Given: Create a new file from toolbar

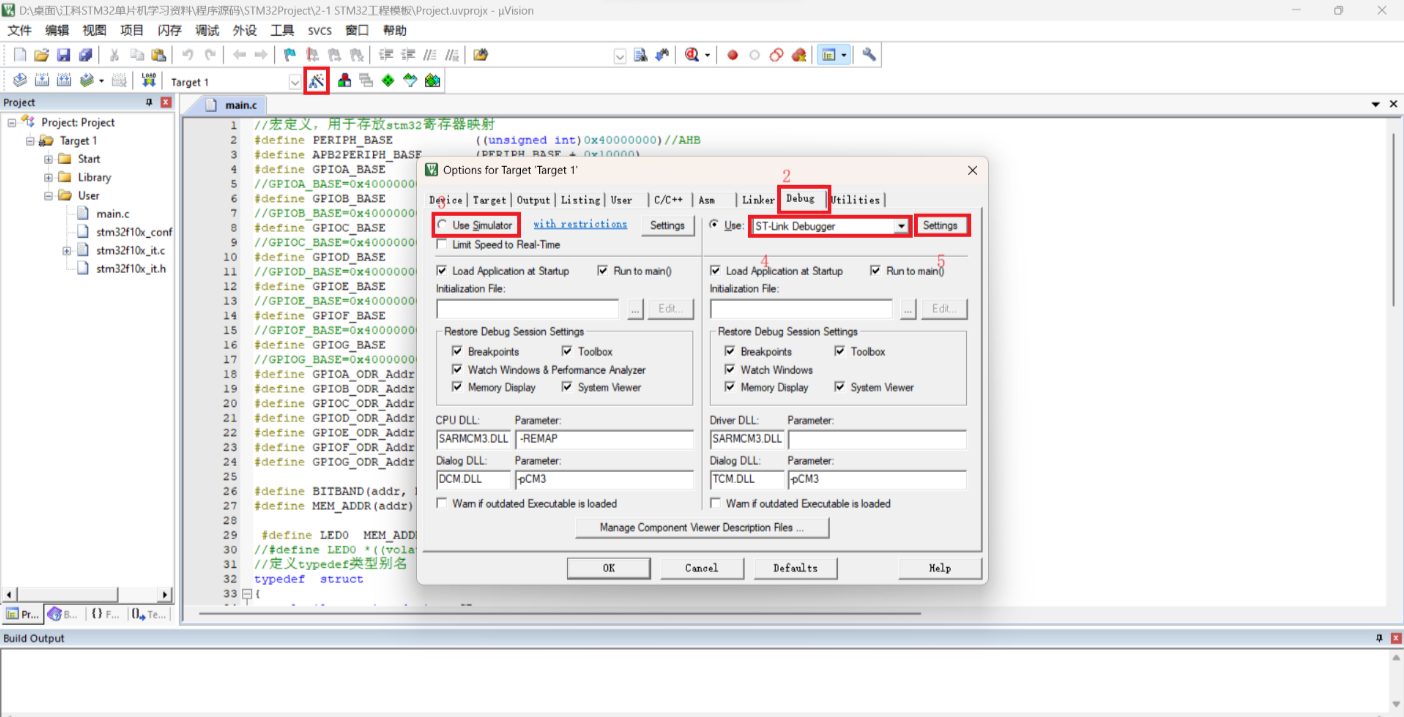Looking at the screenshot, I should pyautogui.click(x=19, y=55).
